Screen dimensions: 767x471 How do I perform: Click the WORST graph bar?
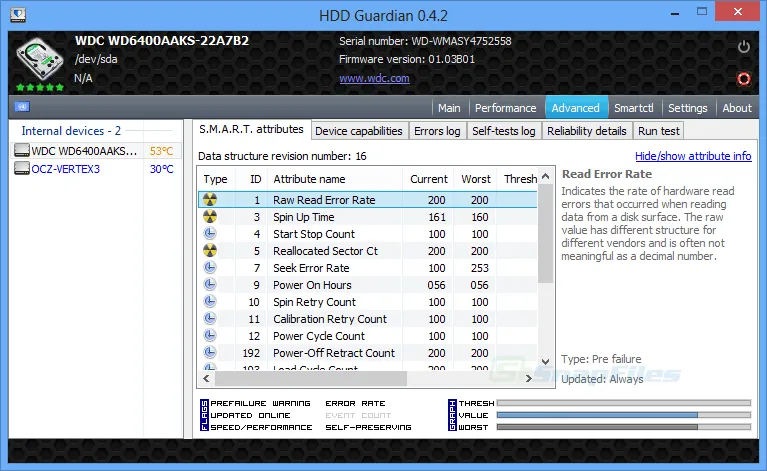point(624,427)
